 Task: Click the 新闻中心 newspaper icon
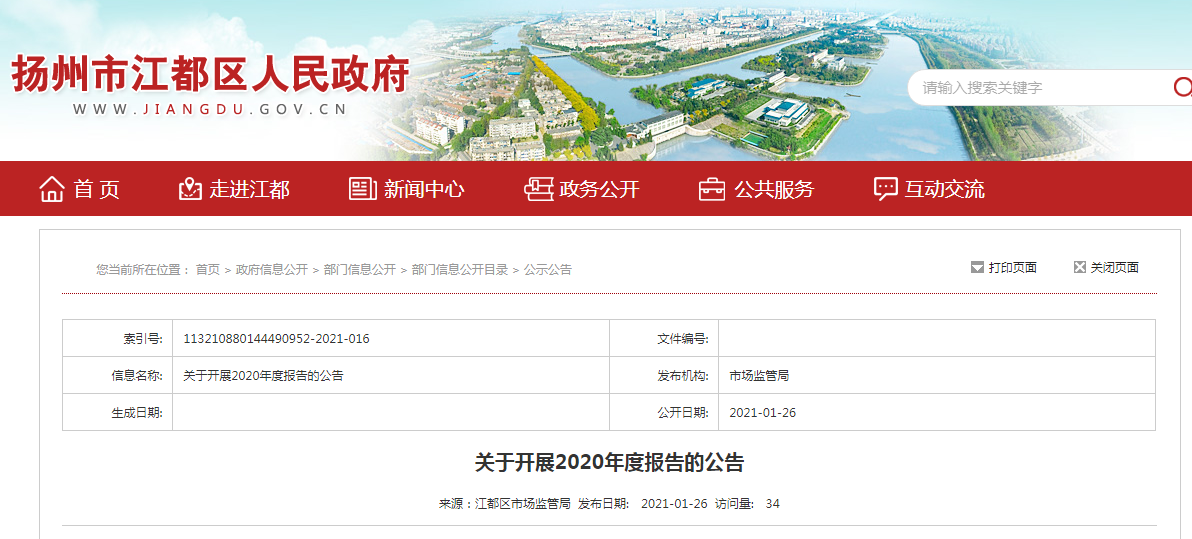click(x=362, y=189)
